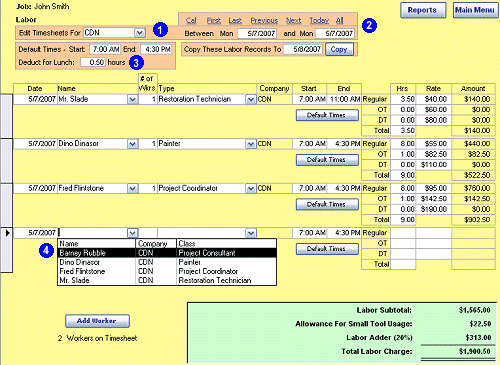Choose Fred Flintstone in the dropdown list
The image size is (500, 365).
click(167, 271)
